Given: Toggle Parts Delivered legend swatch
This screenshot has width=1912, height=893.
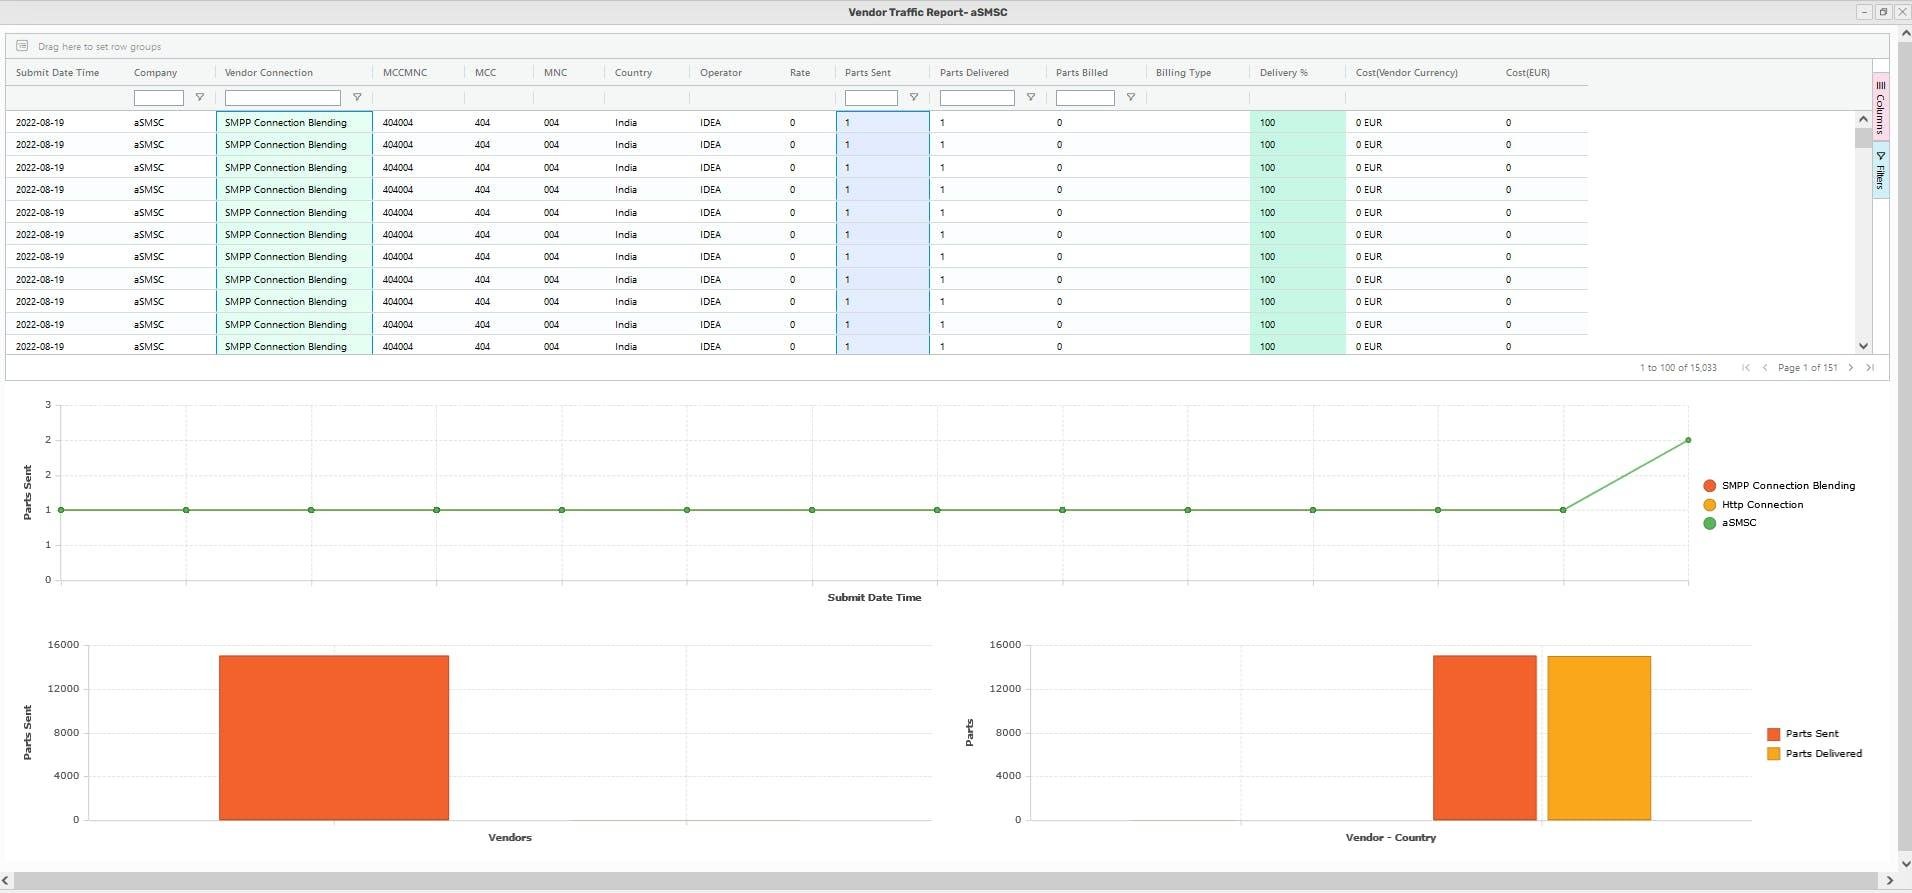Looking at the screenshot, I should point(1773,754).
